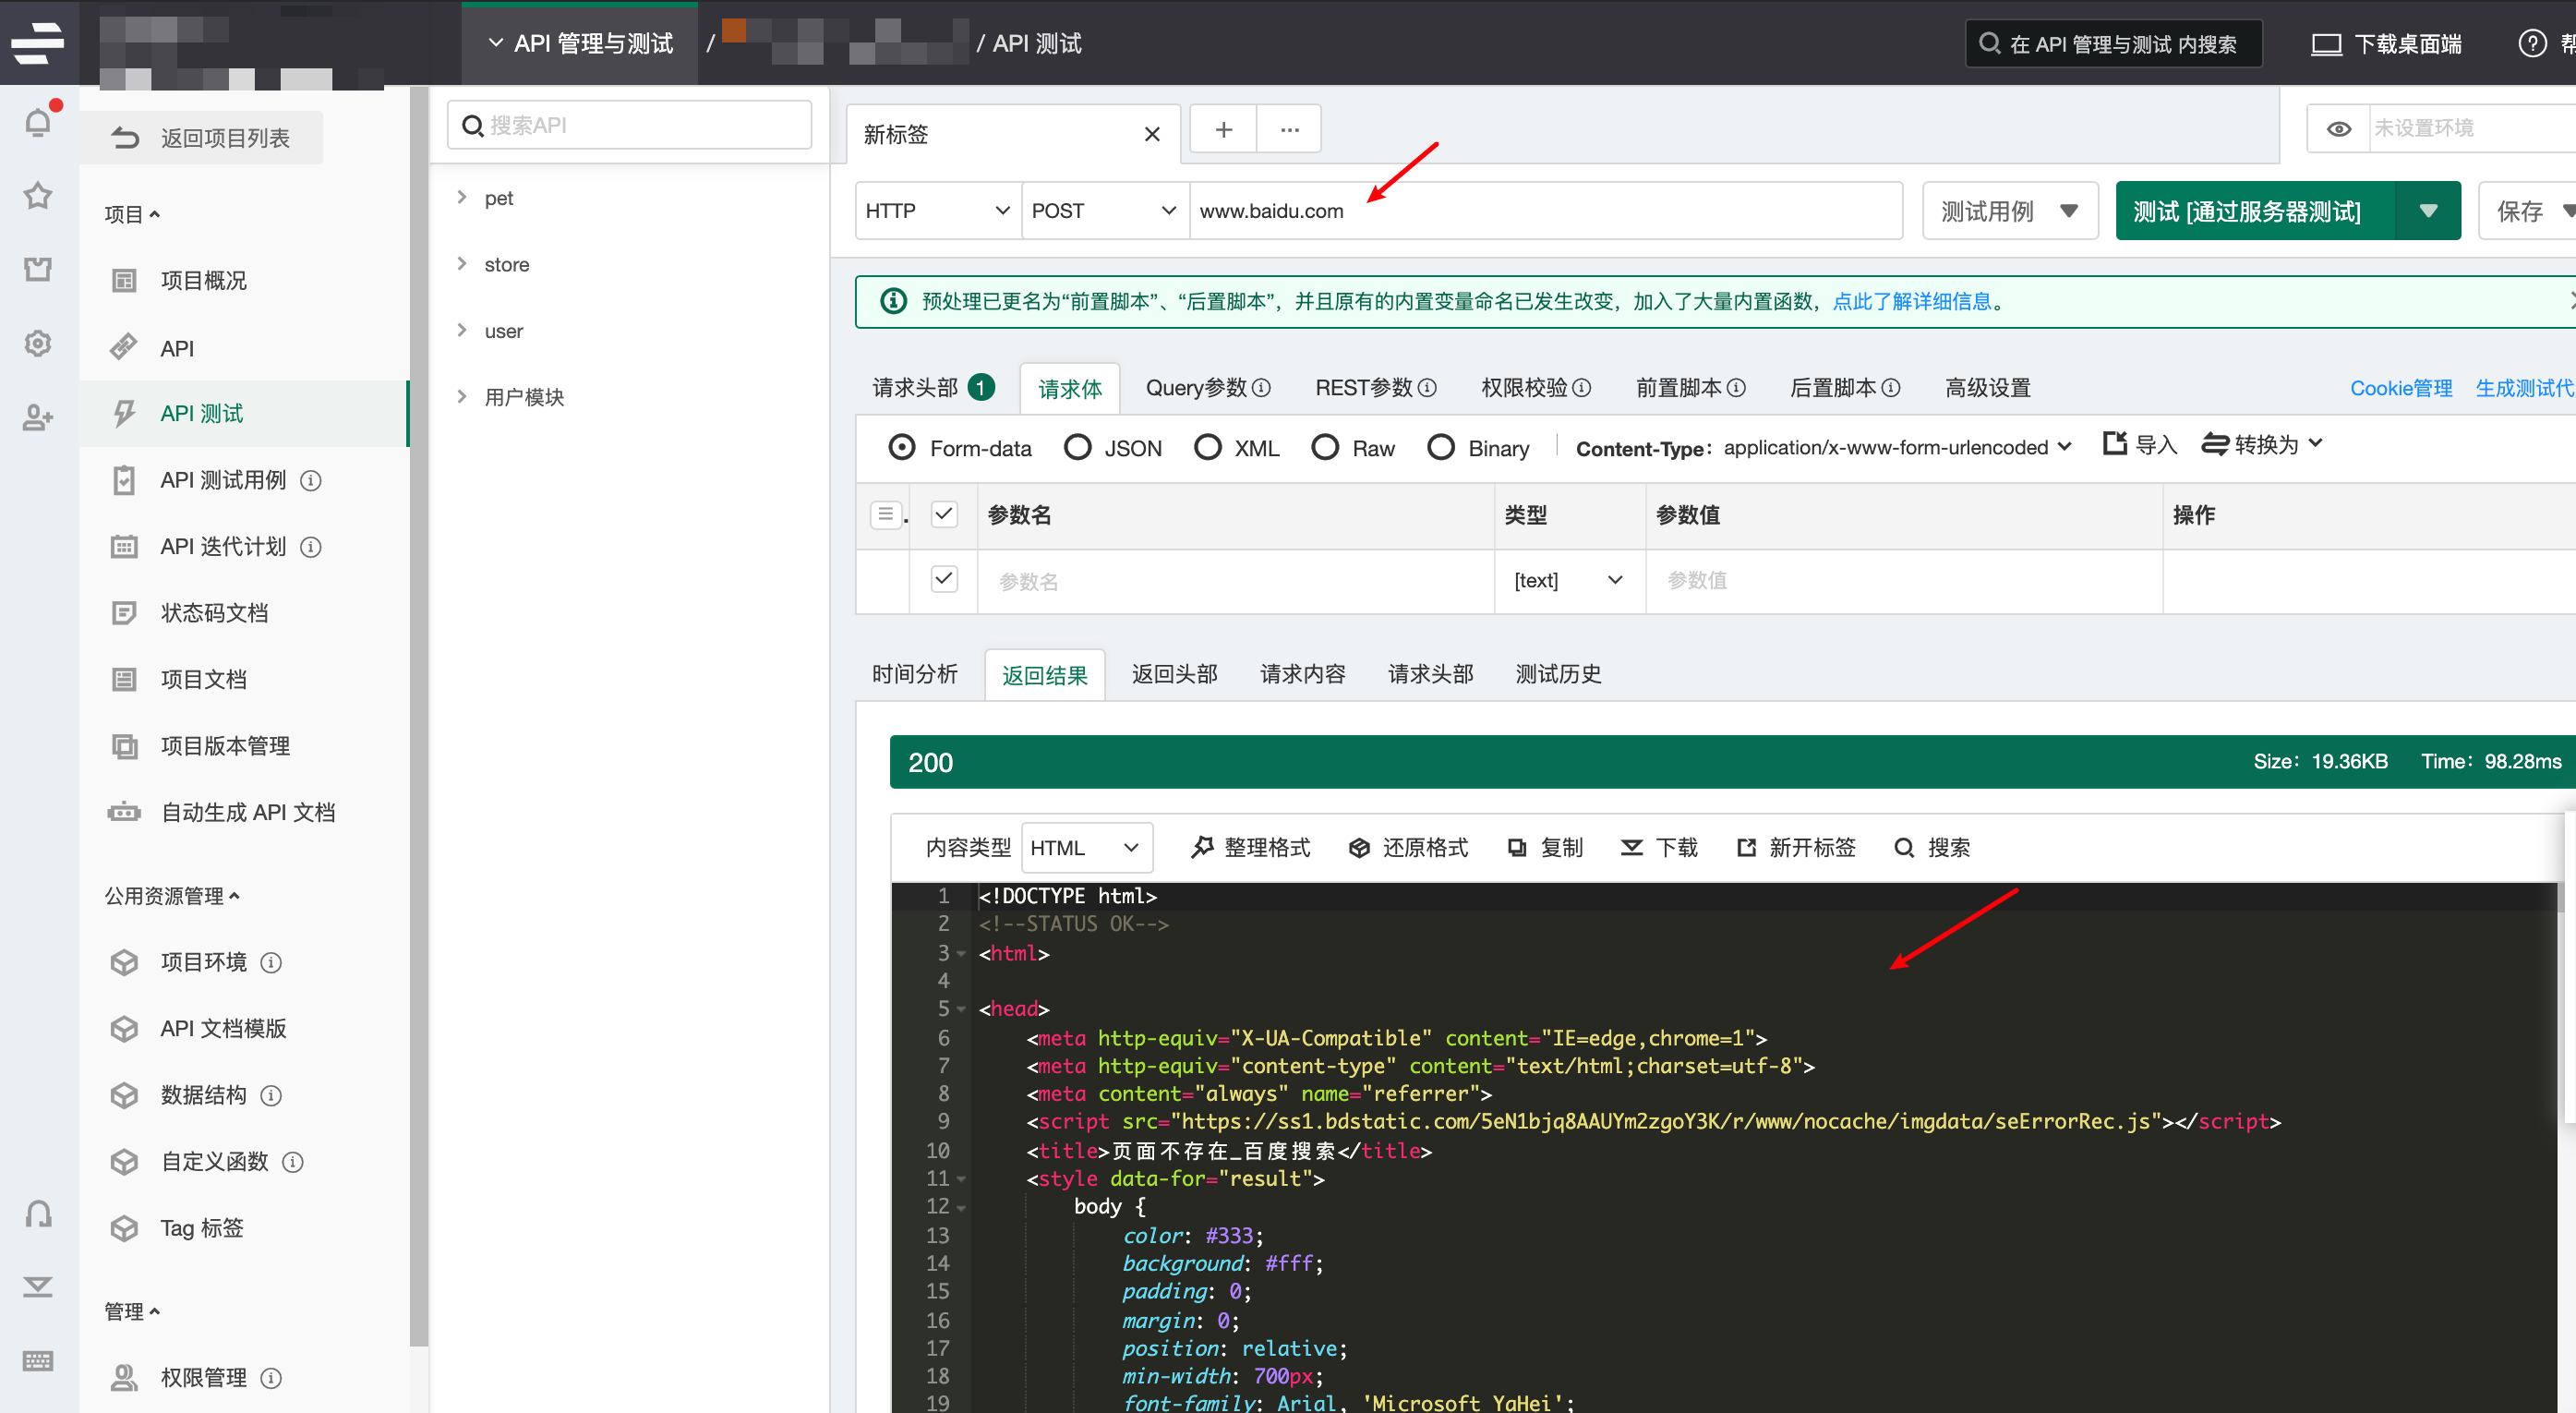Select the Raw body type
This screenshot has height=1413, width=2576.
1325,447
